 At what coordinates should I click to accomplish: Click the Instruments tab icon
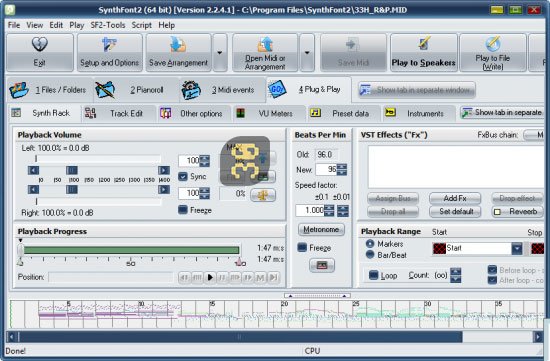click(390, 112)
